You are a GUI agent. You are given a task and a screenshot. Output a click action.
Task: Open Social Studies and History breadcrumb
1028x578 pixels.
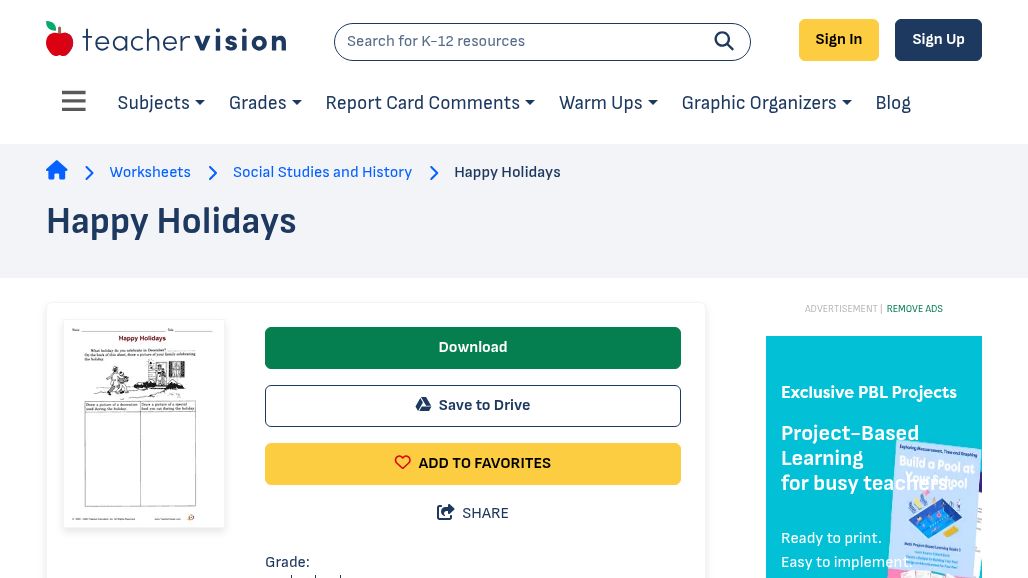point(322,172)
